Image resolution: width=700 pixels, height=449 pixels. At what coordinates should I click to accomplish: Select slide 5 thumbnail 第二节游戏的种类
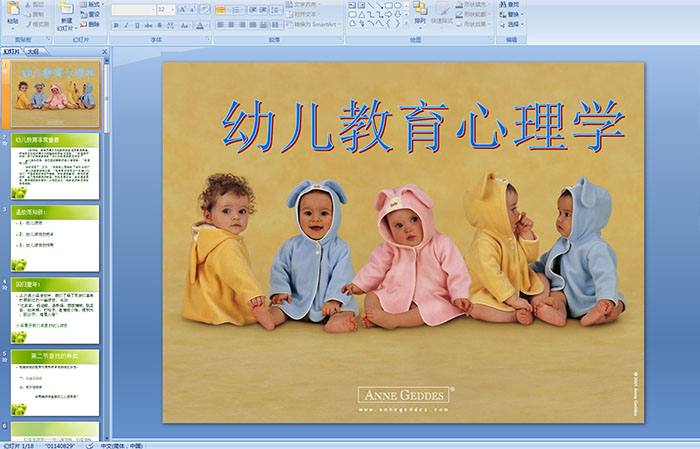(55, 382)
